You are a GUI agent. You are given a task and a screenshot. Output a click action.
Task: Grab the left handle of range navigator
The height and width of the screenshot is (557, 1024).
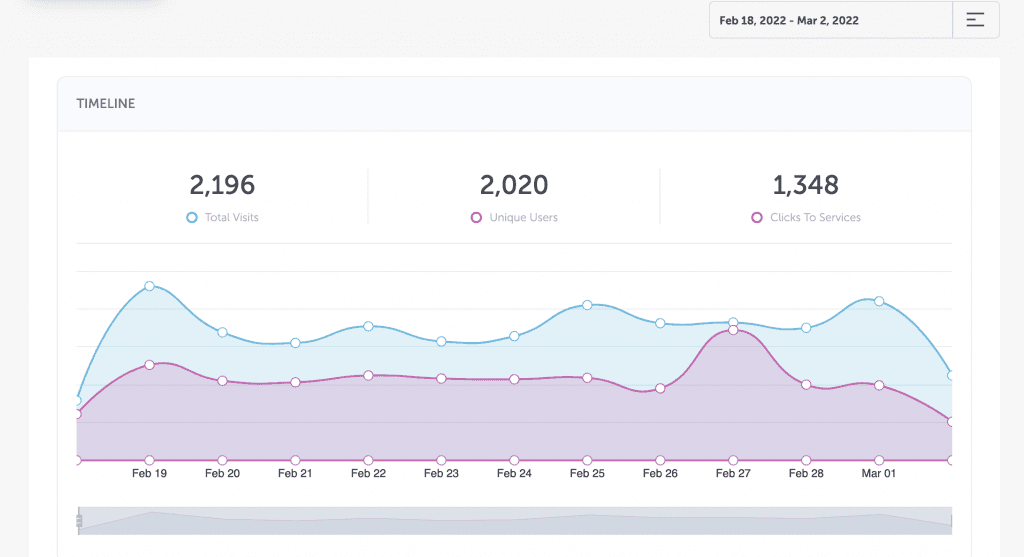(x=79, y=520)
